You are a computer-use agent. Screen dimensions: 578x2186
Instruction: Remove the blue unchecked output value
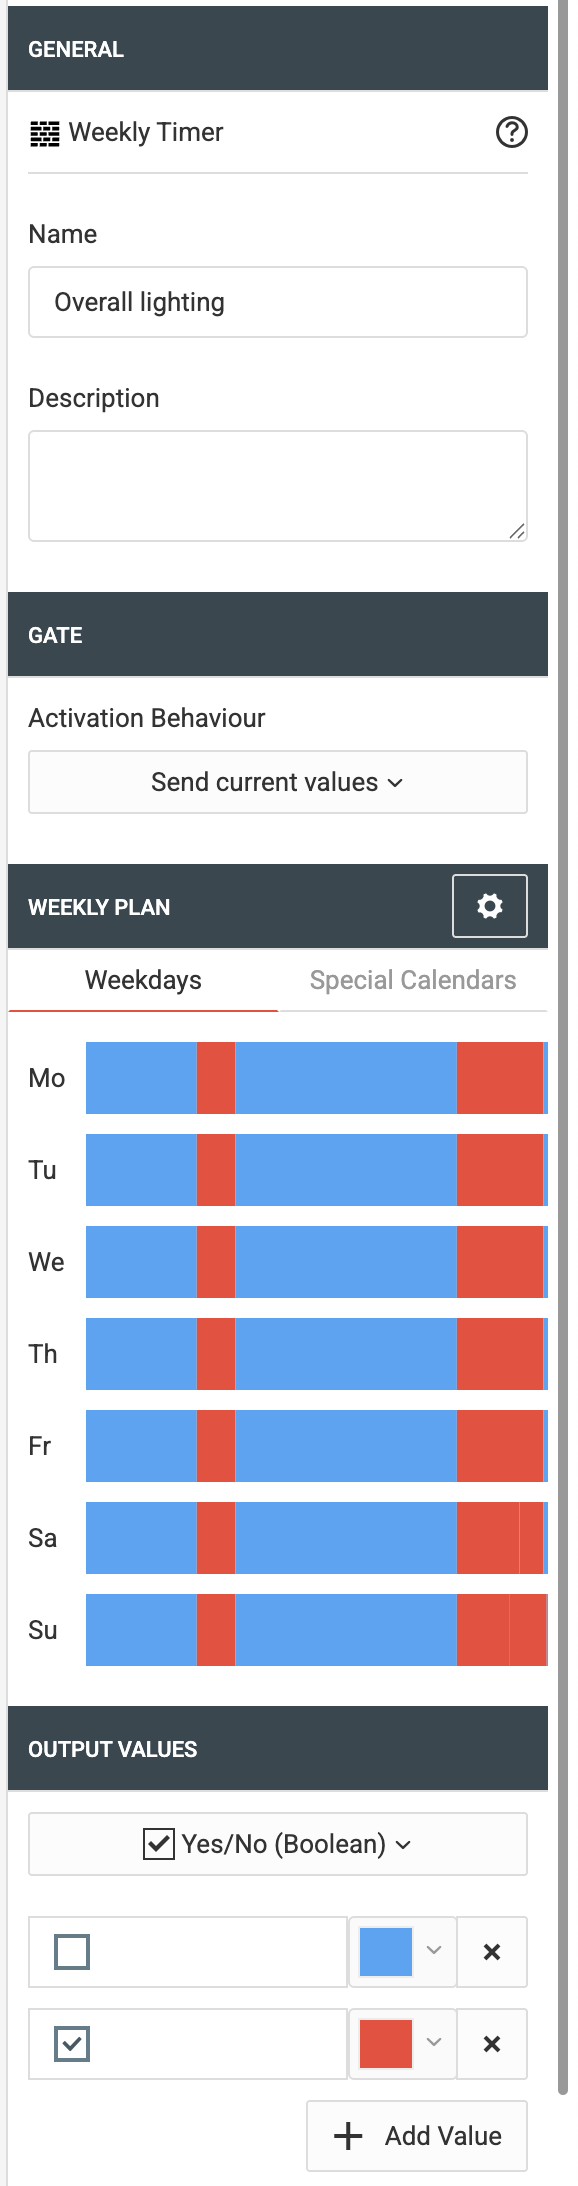pos(492,1951)
